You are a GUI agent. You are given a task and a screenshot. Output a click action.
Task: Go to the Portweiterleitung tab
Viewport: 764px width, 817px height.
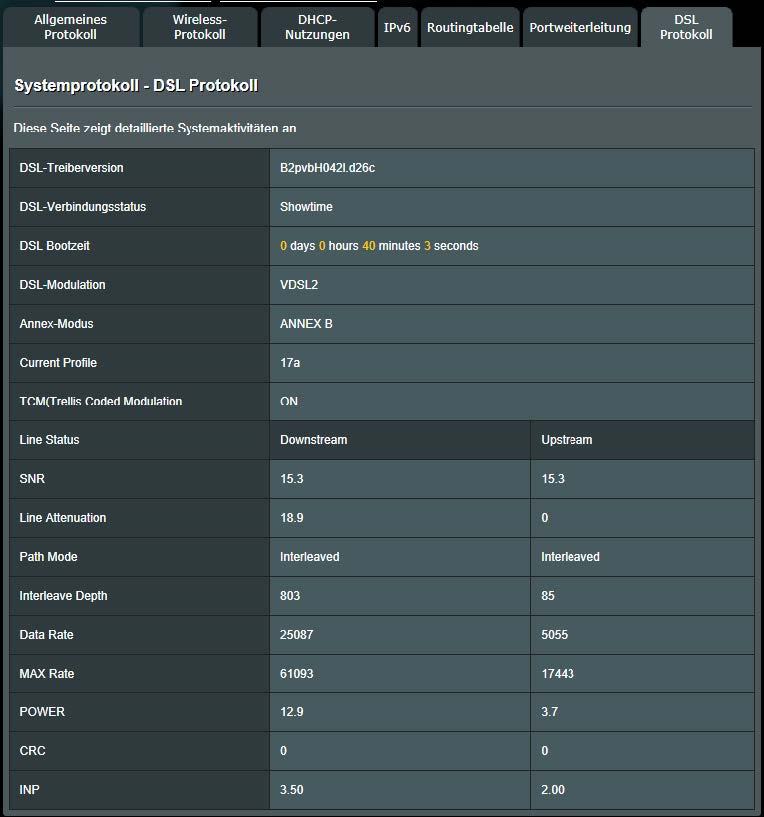coord(580,27)
